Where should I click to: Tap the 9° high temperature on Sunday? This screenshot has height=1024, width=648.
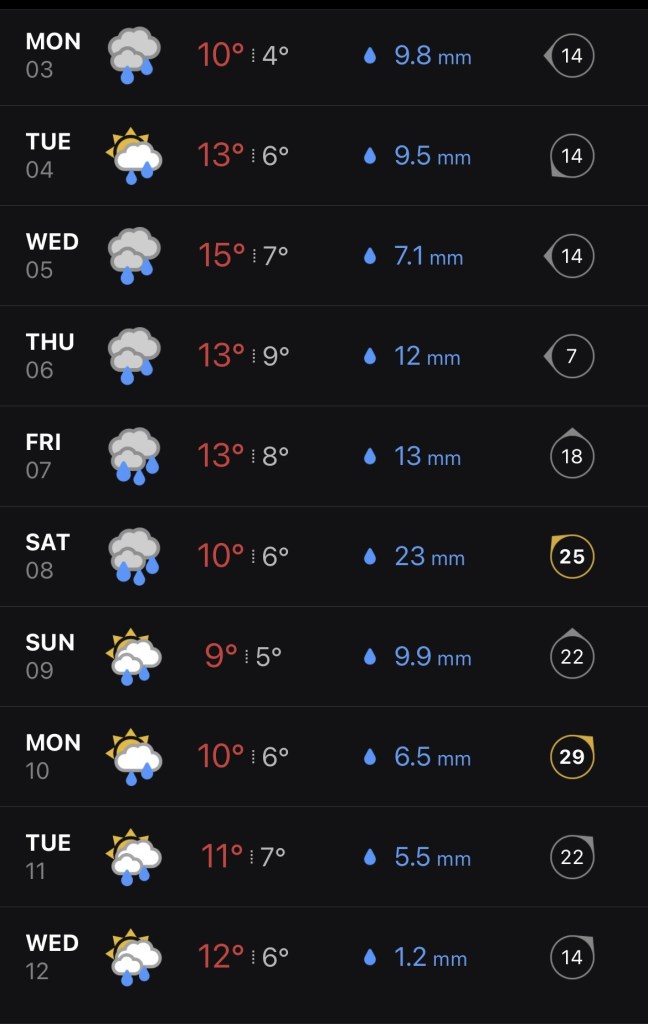(x=221, y=656)
